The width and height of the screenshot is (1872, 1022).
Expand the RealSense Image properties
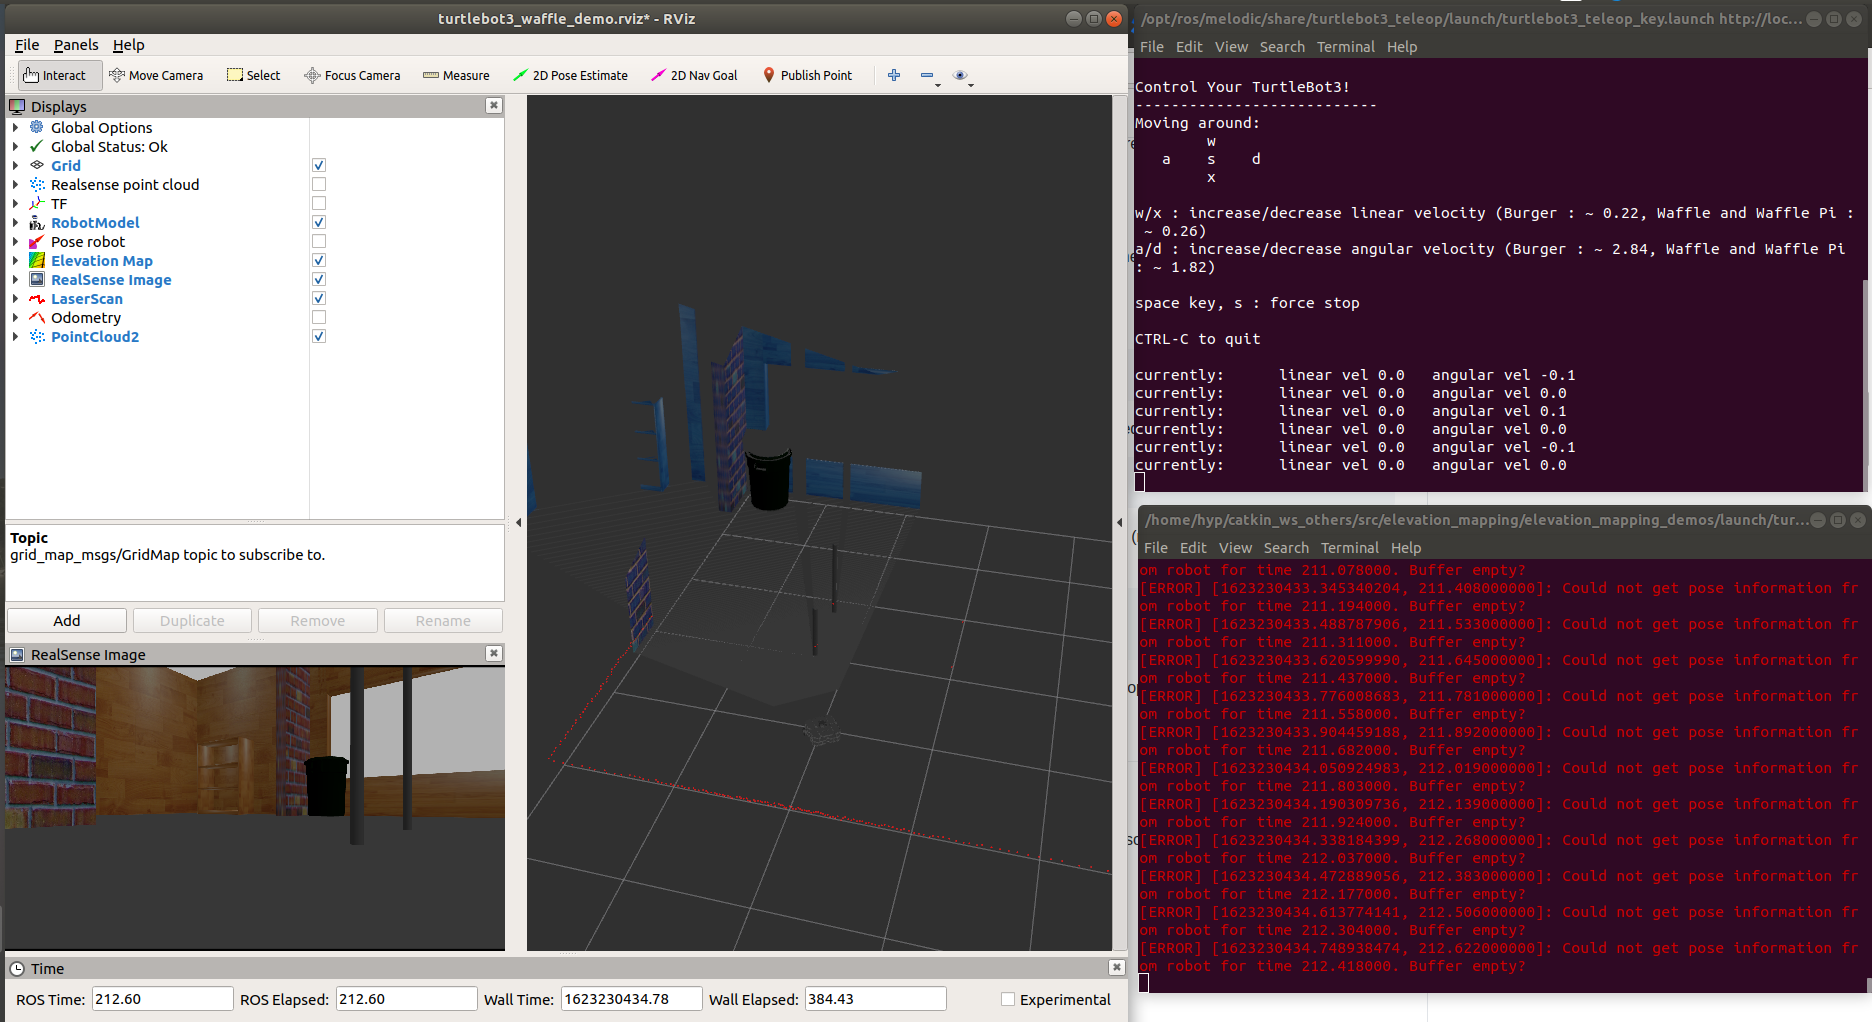click(x=15, y=279)
